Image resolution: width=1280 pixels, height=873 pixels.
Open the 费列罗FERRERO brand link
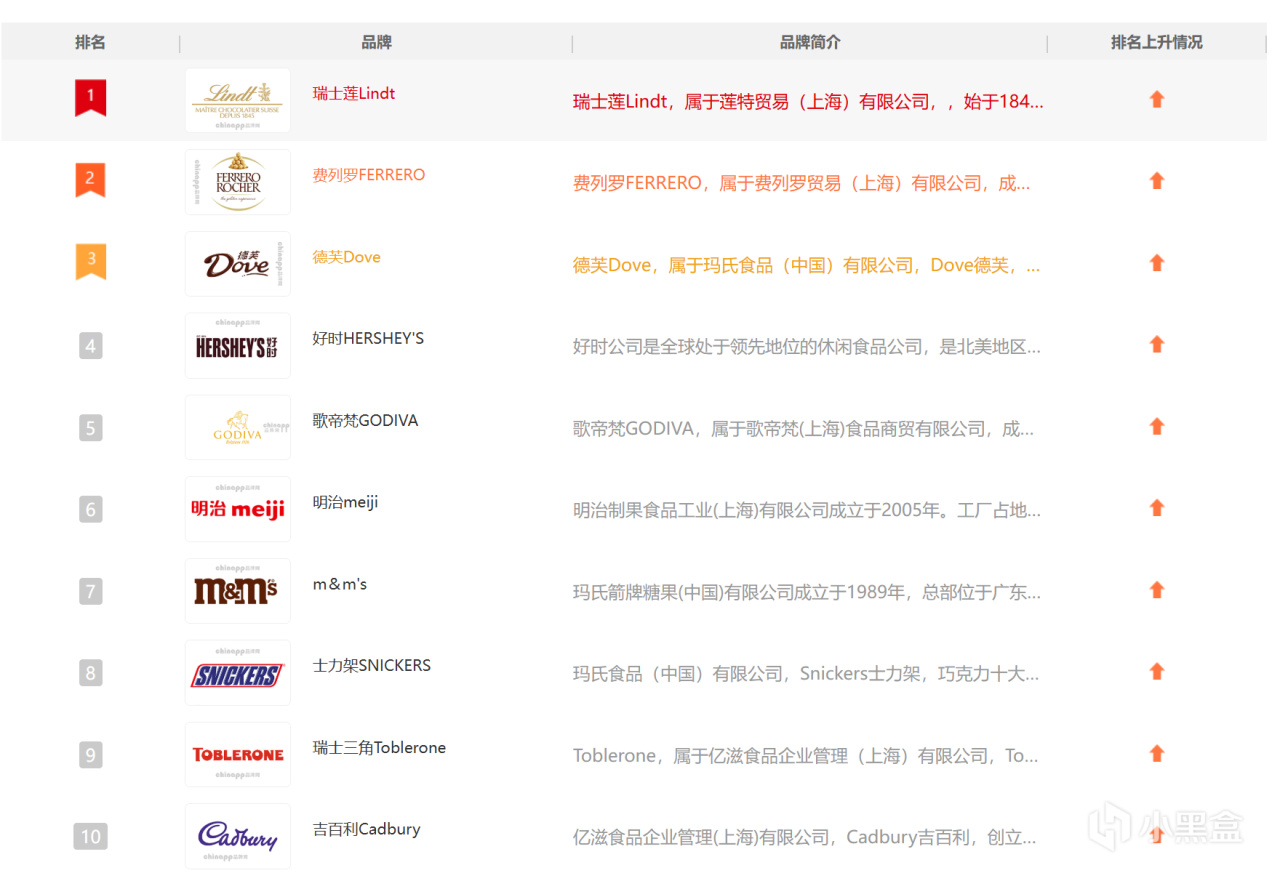pyautogui.click(x=369, y=175)
